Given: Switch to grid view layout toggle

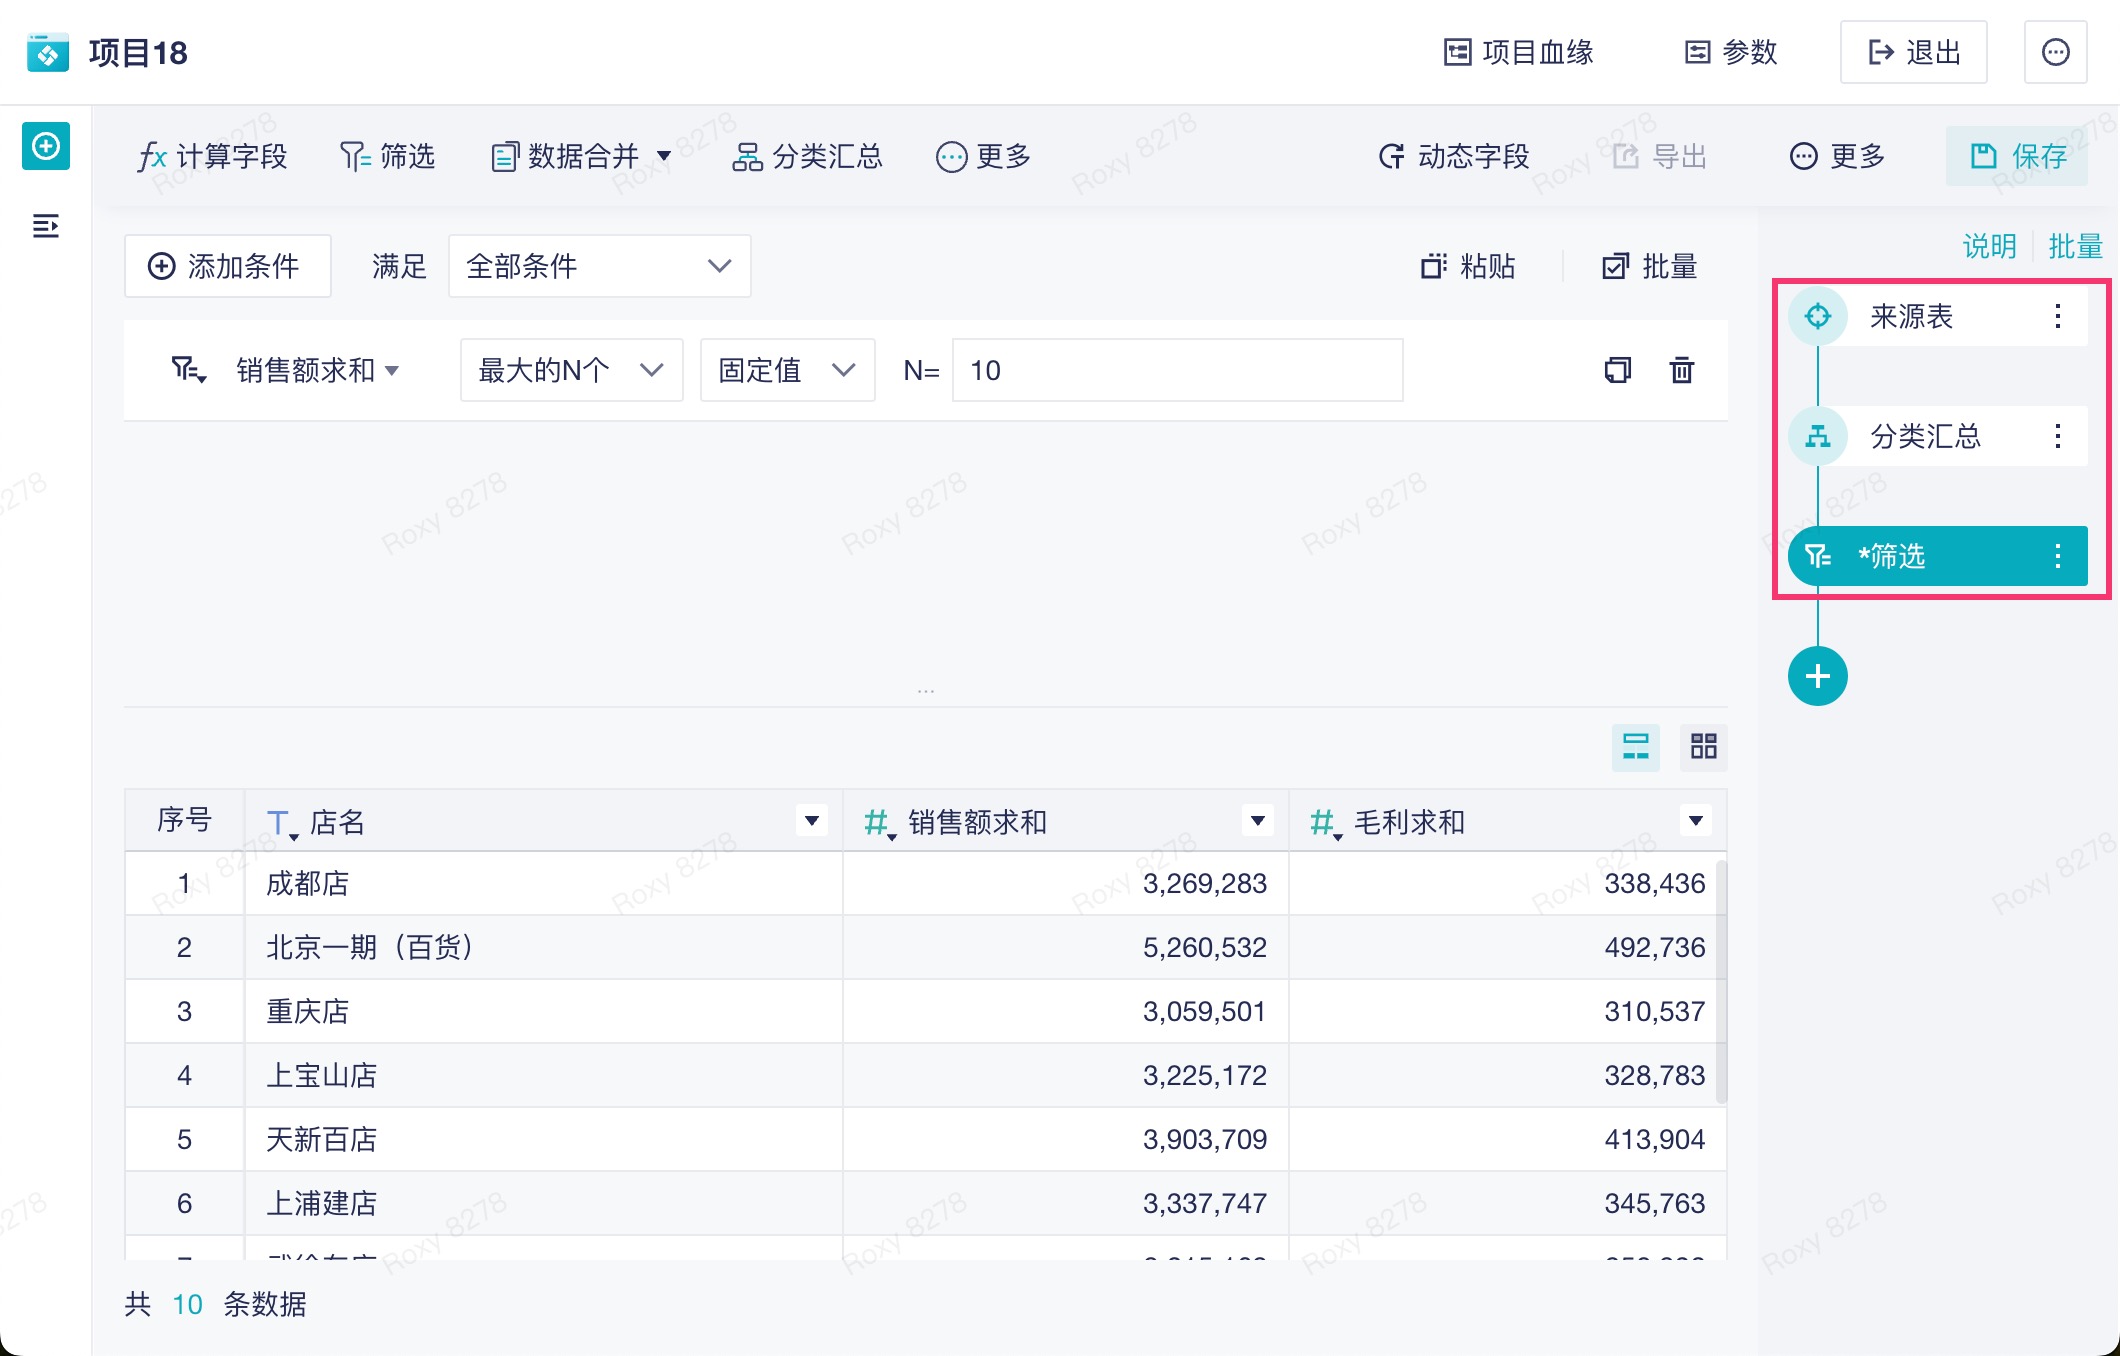Looking at the screenshot, I should pyautogui.click(x=1703, y=746).
